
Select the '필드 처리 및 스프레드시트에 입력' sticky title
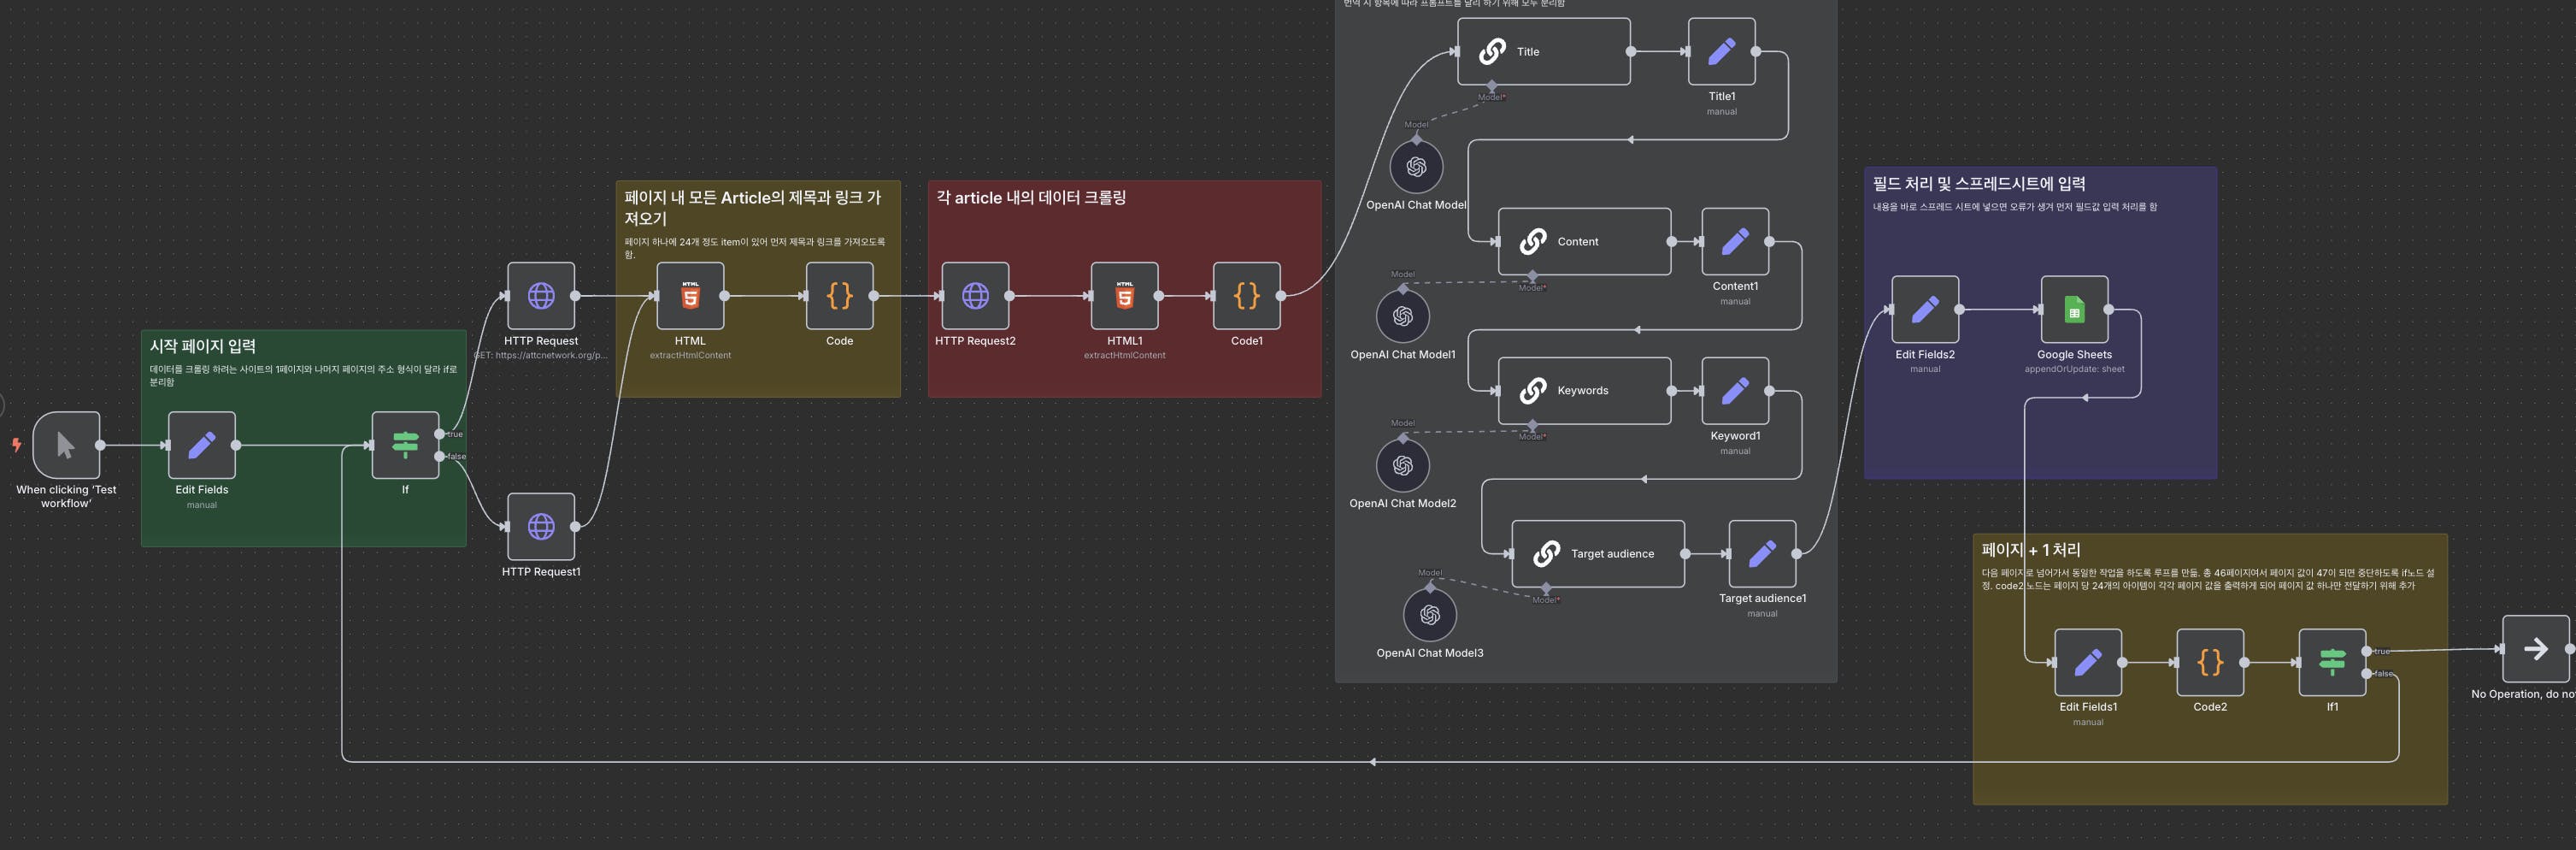coord(1979,183)
